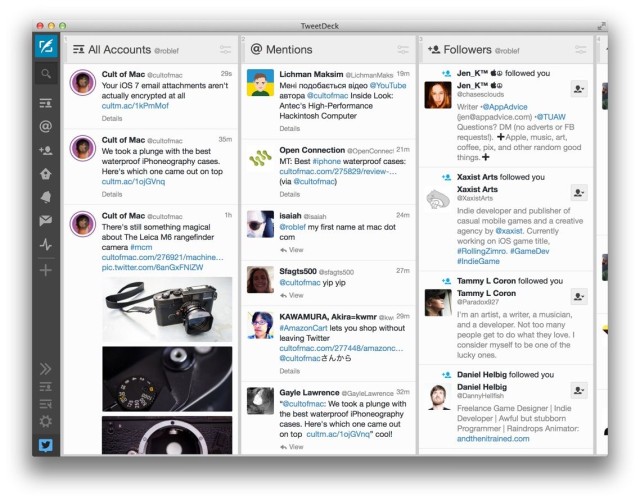The width and height of the screenshot is (640, 501).
Task: Open cultofmac.com/275829/review link
Action: 338,171
